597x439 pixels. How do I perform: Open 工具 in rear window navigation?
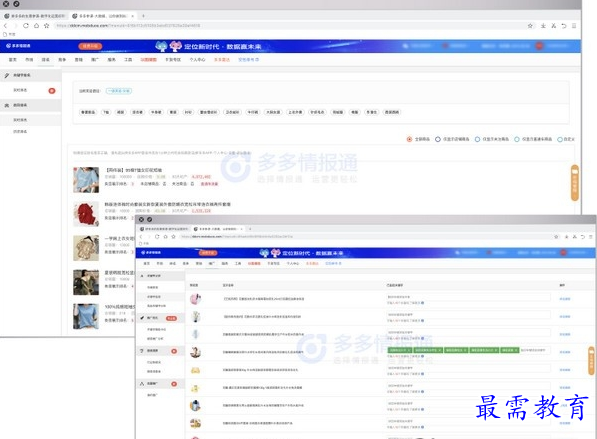pos(128,60)
